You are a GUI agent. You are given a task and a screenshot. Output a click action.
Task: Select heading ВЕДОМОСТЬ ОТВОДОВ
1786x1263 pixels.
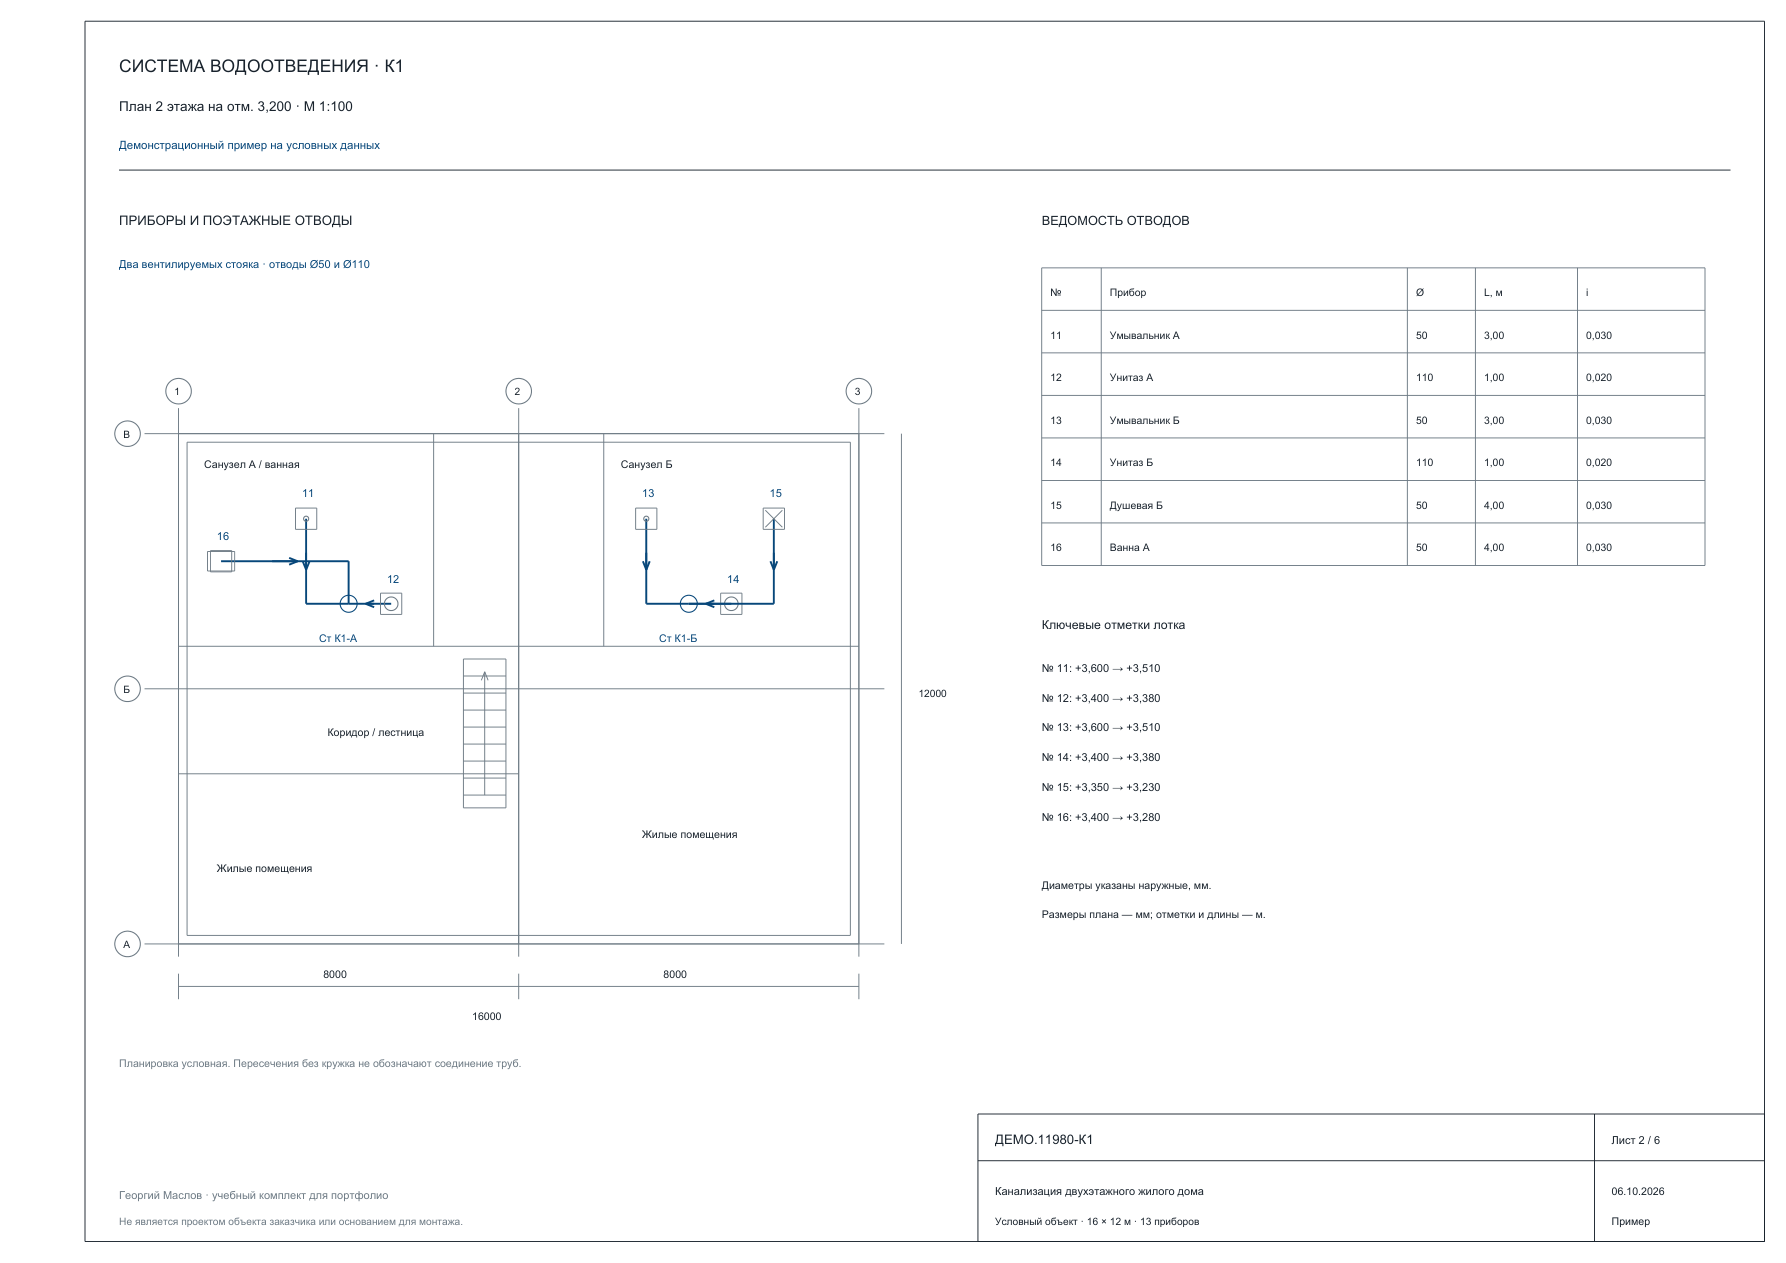pyautogui.click(x=1115, y=221)
